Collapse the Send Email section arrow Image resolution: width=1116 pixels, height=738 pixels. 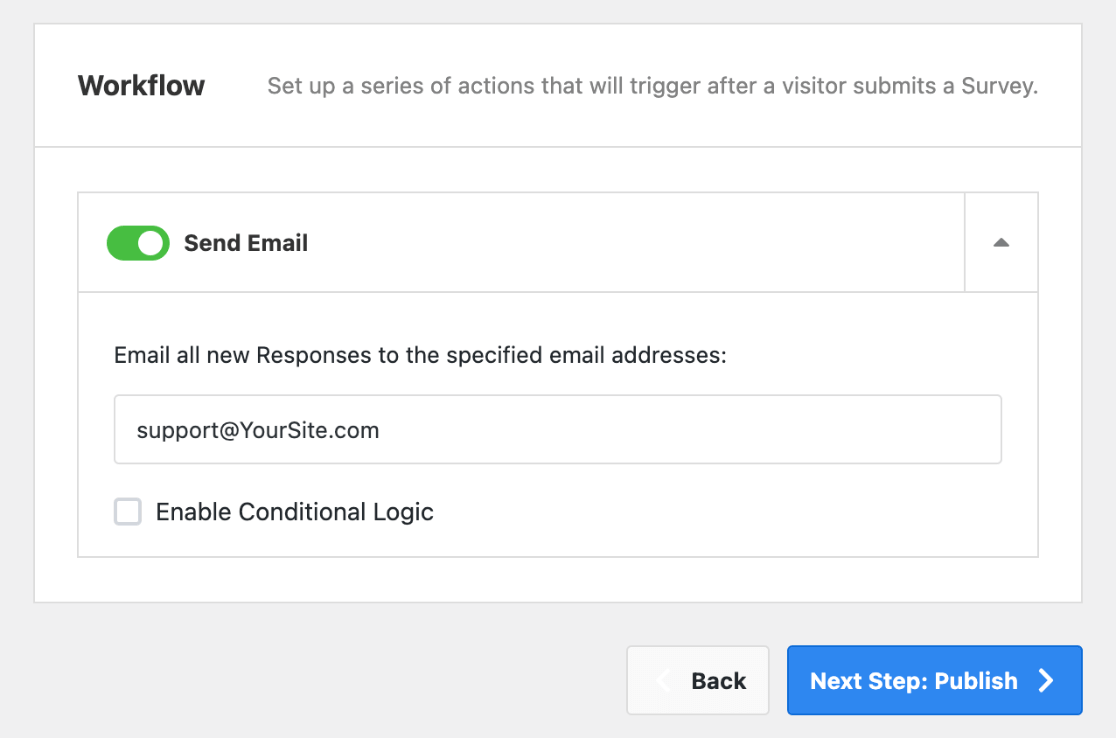tap(1001, 242)
